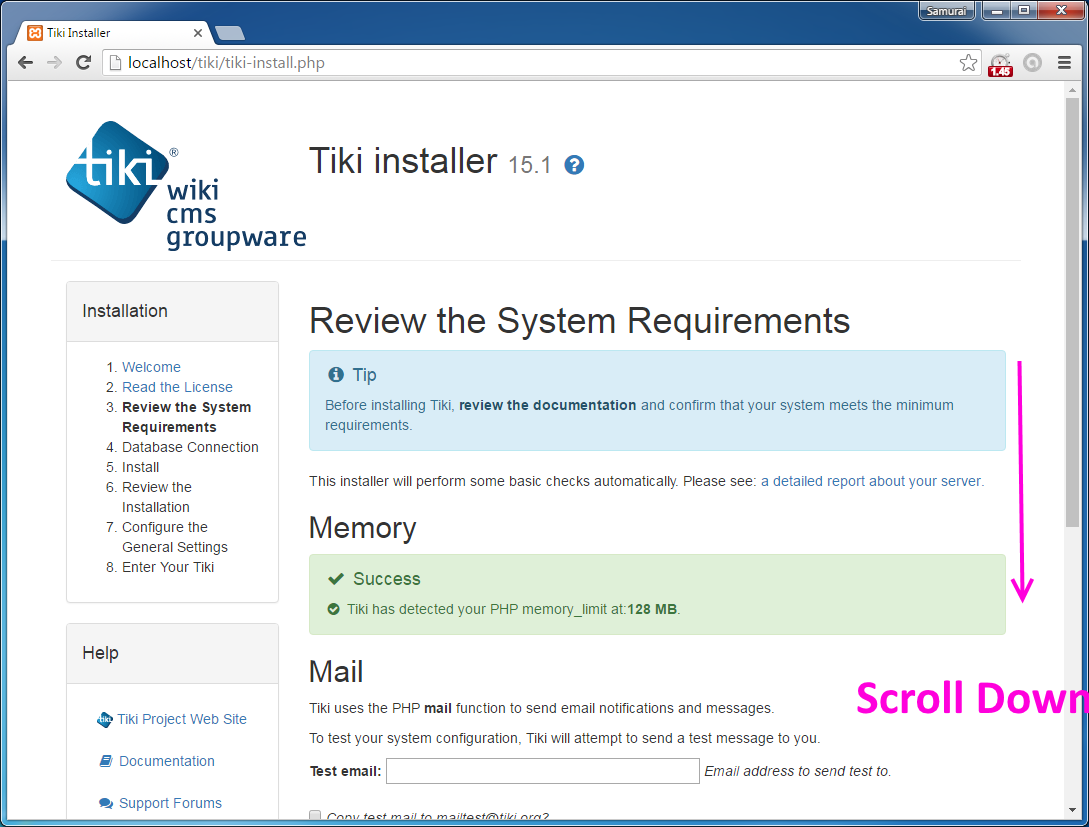Click 'Review the System Requirements' sidebar step
Viewport: 1089px width, 827px height.
186,417
